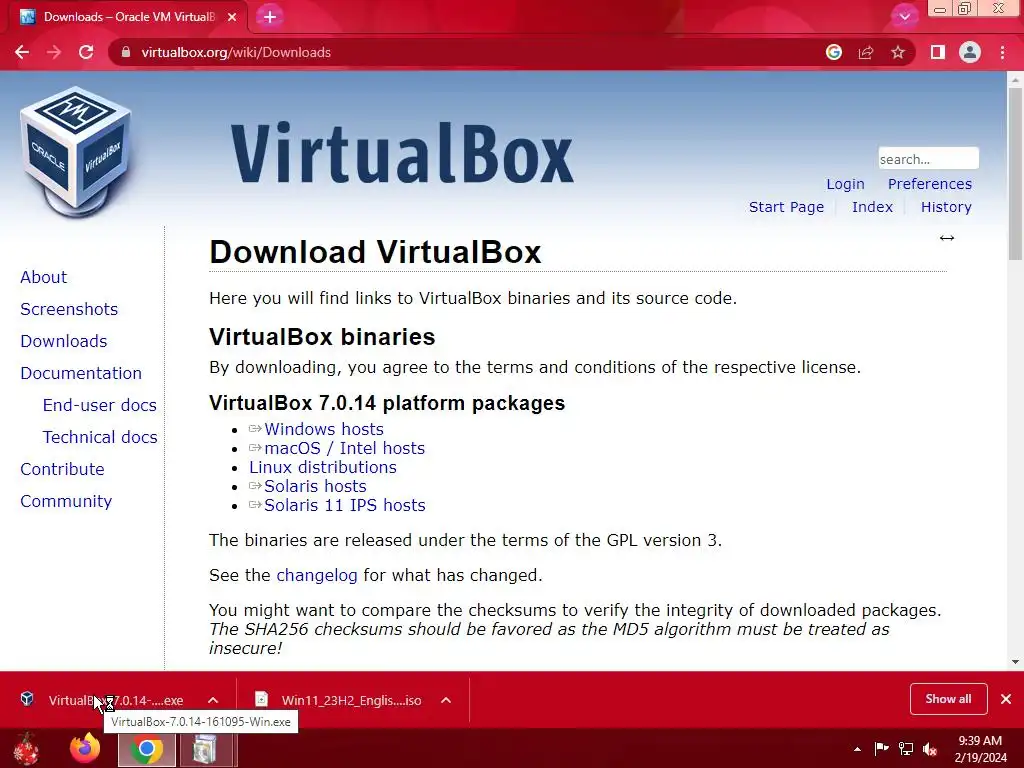Image resolution: width=1024 pixels, height=768 pixels.
Task: Close the Downloads tab
Action: click(x=232, y=17)
